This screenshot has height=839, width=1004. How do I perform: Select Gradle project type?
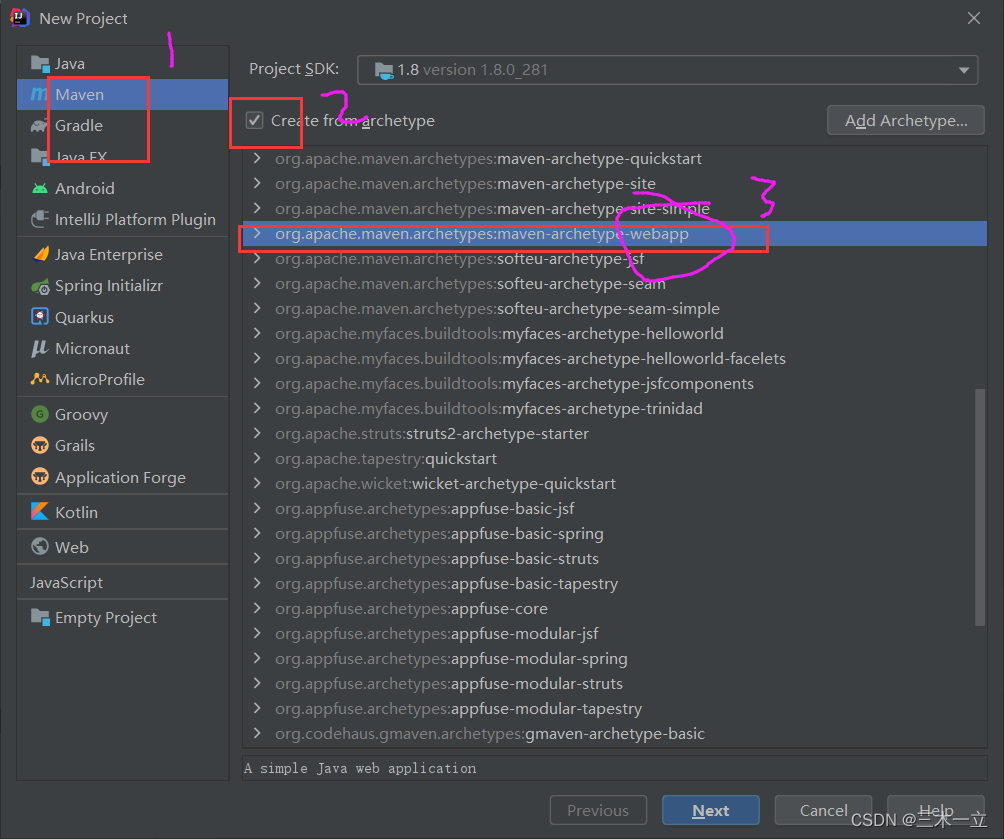(122, 126)
